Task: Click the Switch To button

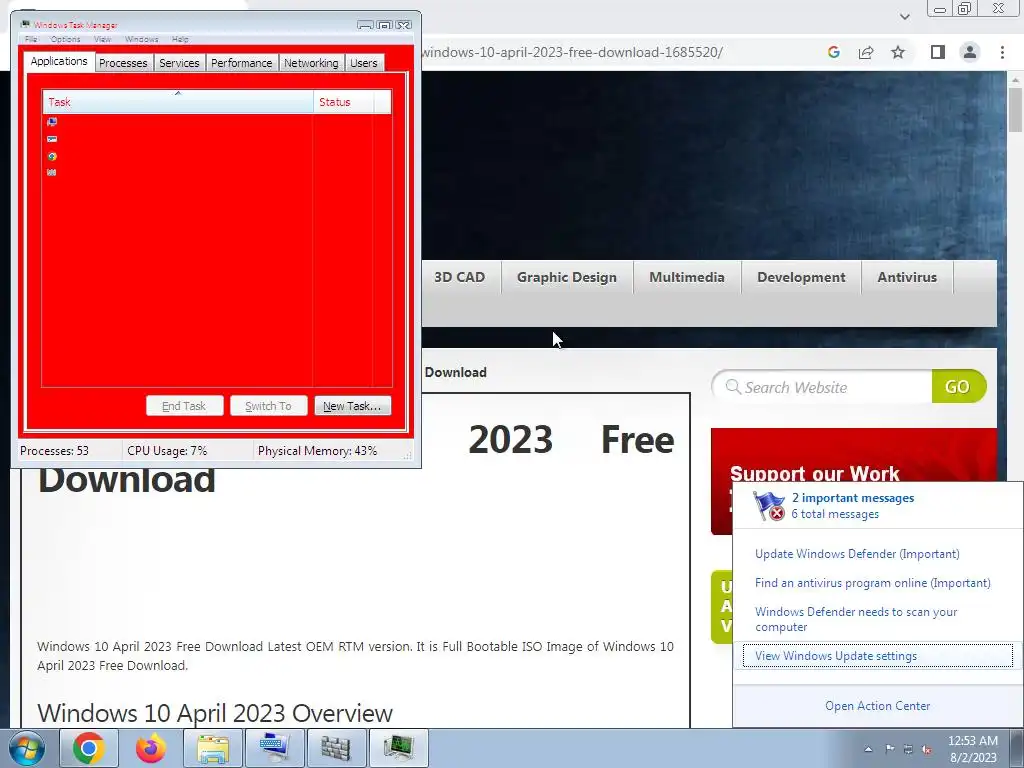Action: (x=268, y=406)
